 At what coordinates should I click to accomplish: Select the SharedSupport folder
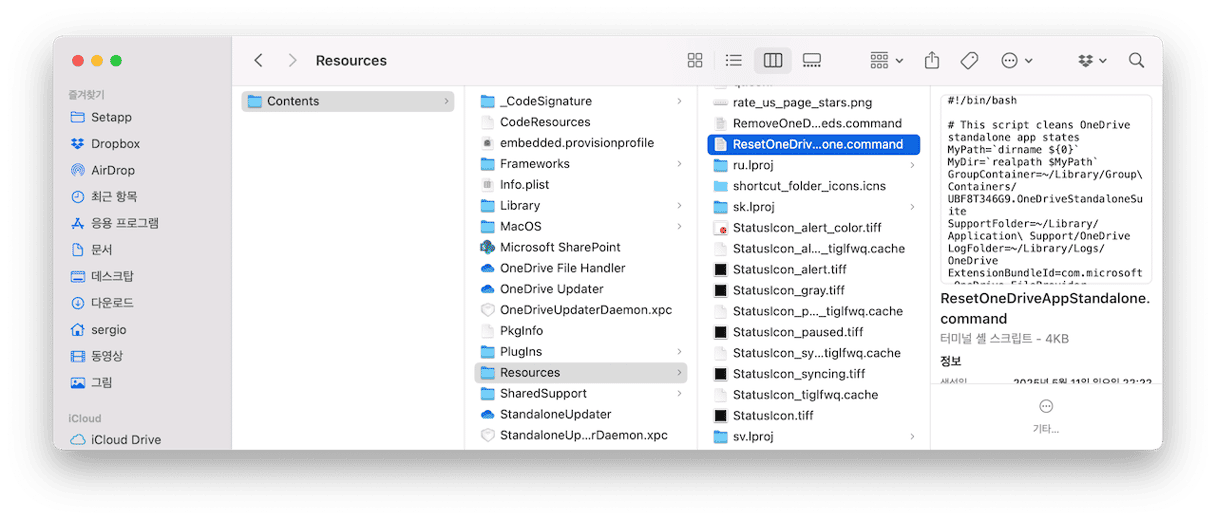click(x=580, y=394)
